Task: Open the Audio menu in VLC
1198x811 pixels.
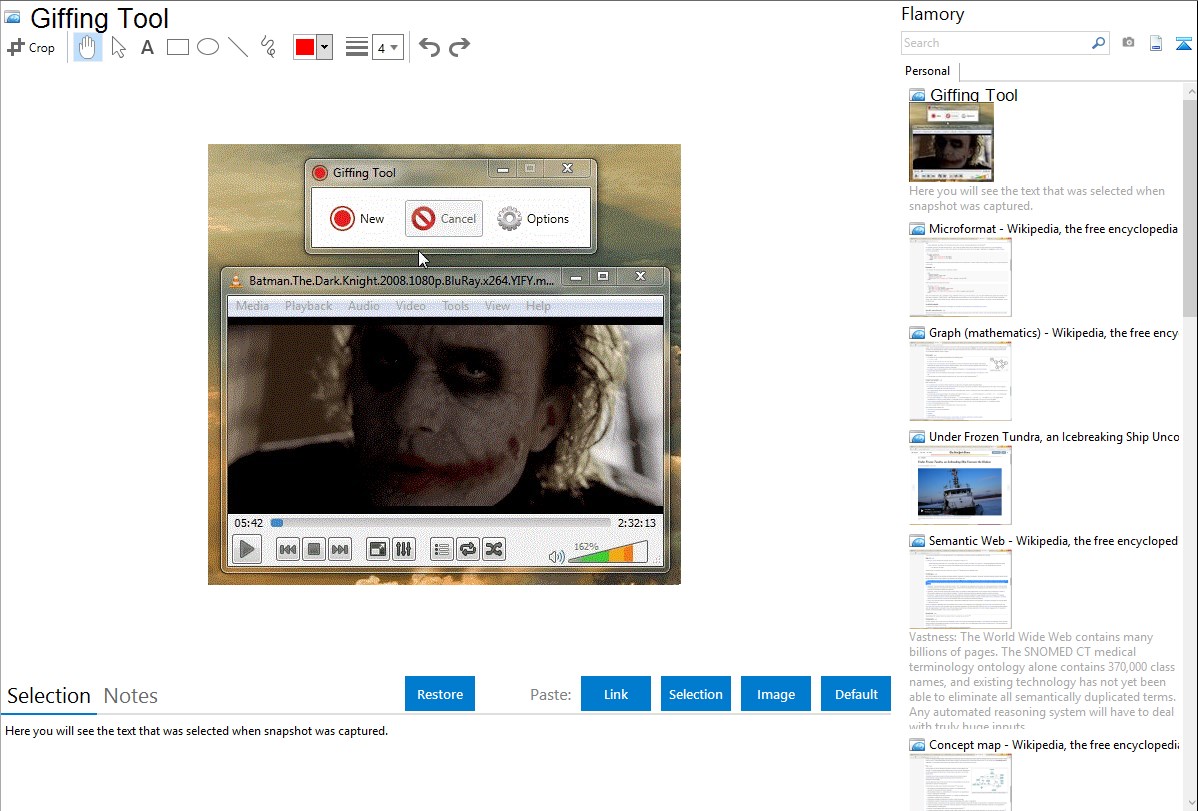Action: pyautogui.click(x=364, y=306)
